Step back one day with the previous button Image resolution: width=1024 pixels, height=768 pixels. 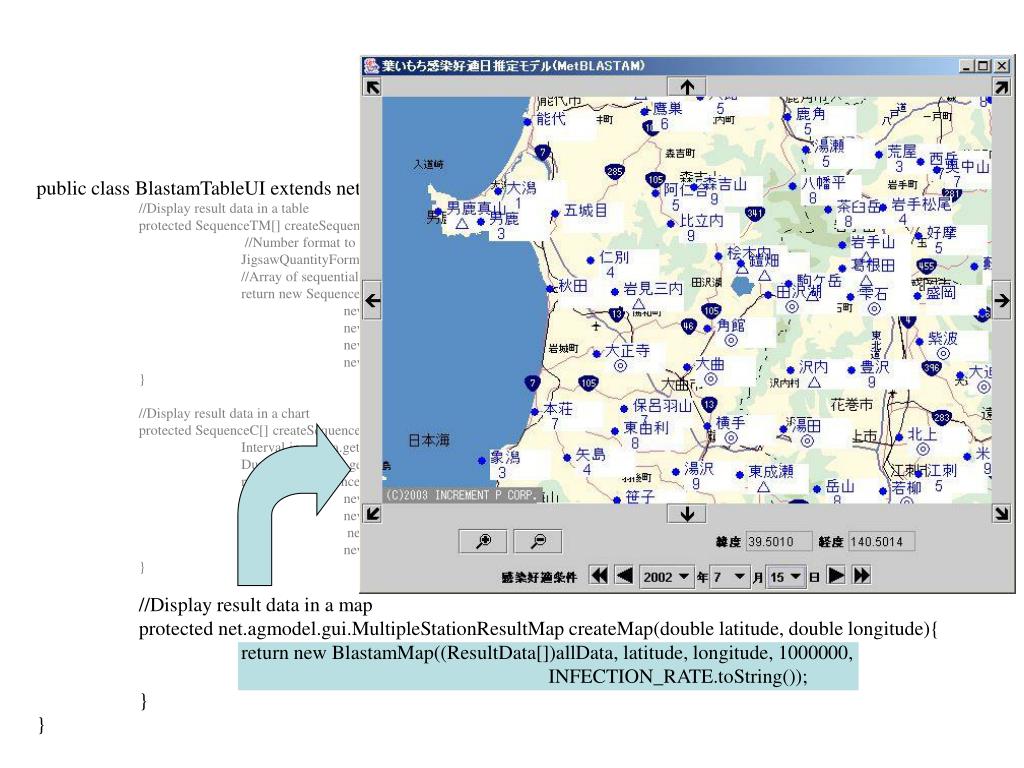point(625,575)
